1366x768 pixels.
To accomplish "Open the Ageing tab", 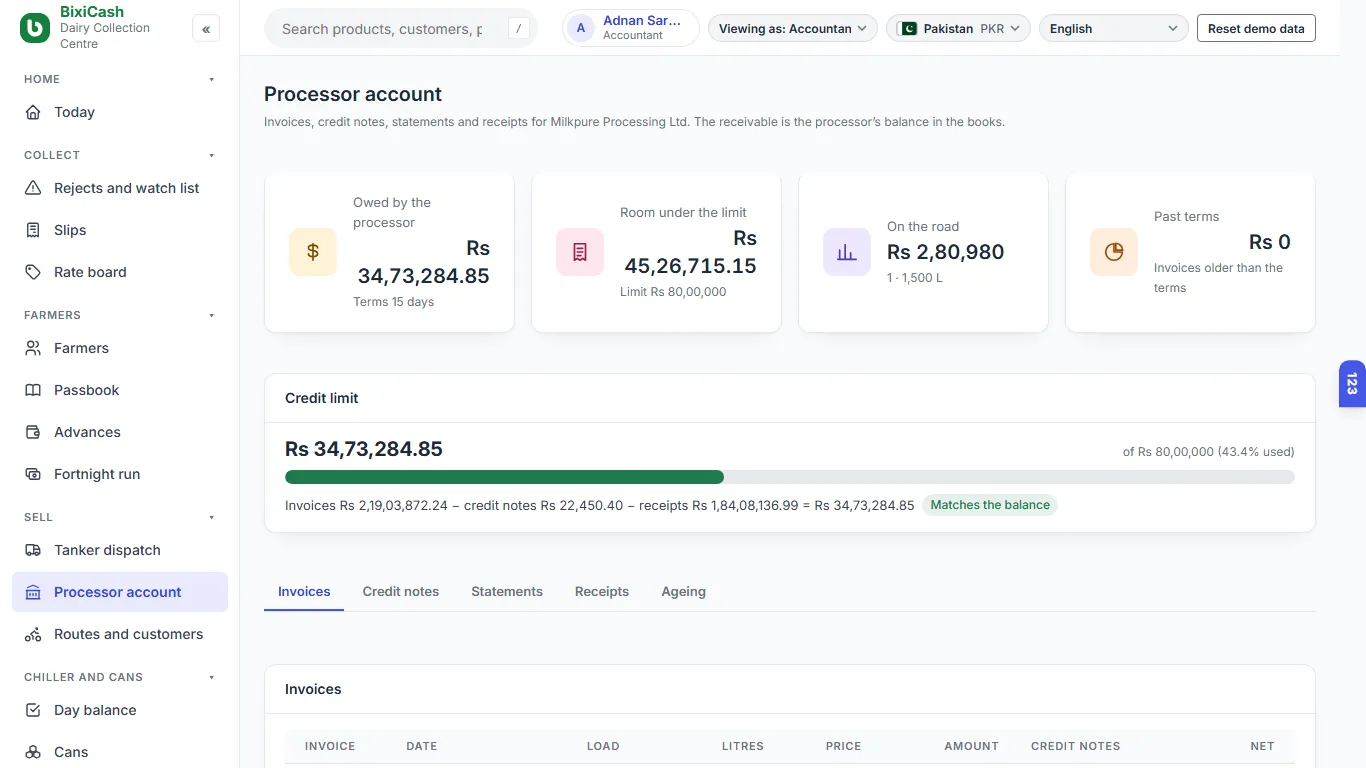I will (684, 592).
